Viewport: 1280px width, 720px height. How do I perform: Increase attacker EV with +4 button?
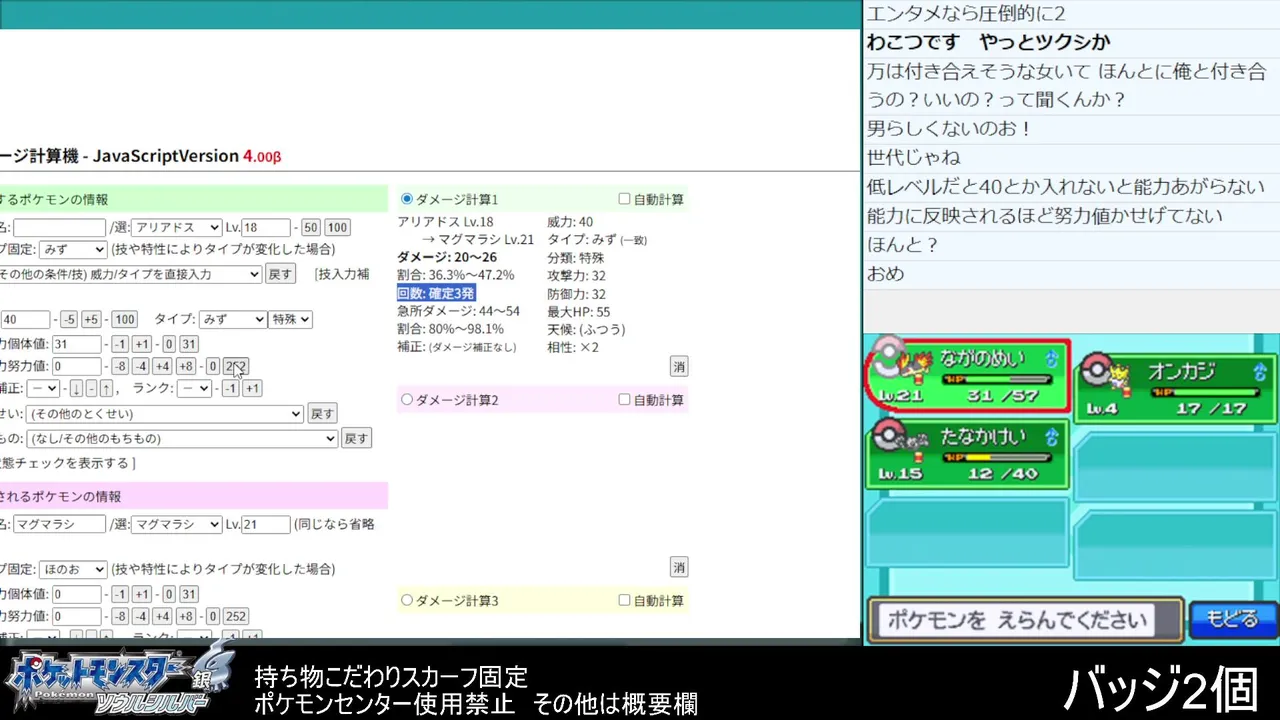162,366
